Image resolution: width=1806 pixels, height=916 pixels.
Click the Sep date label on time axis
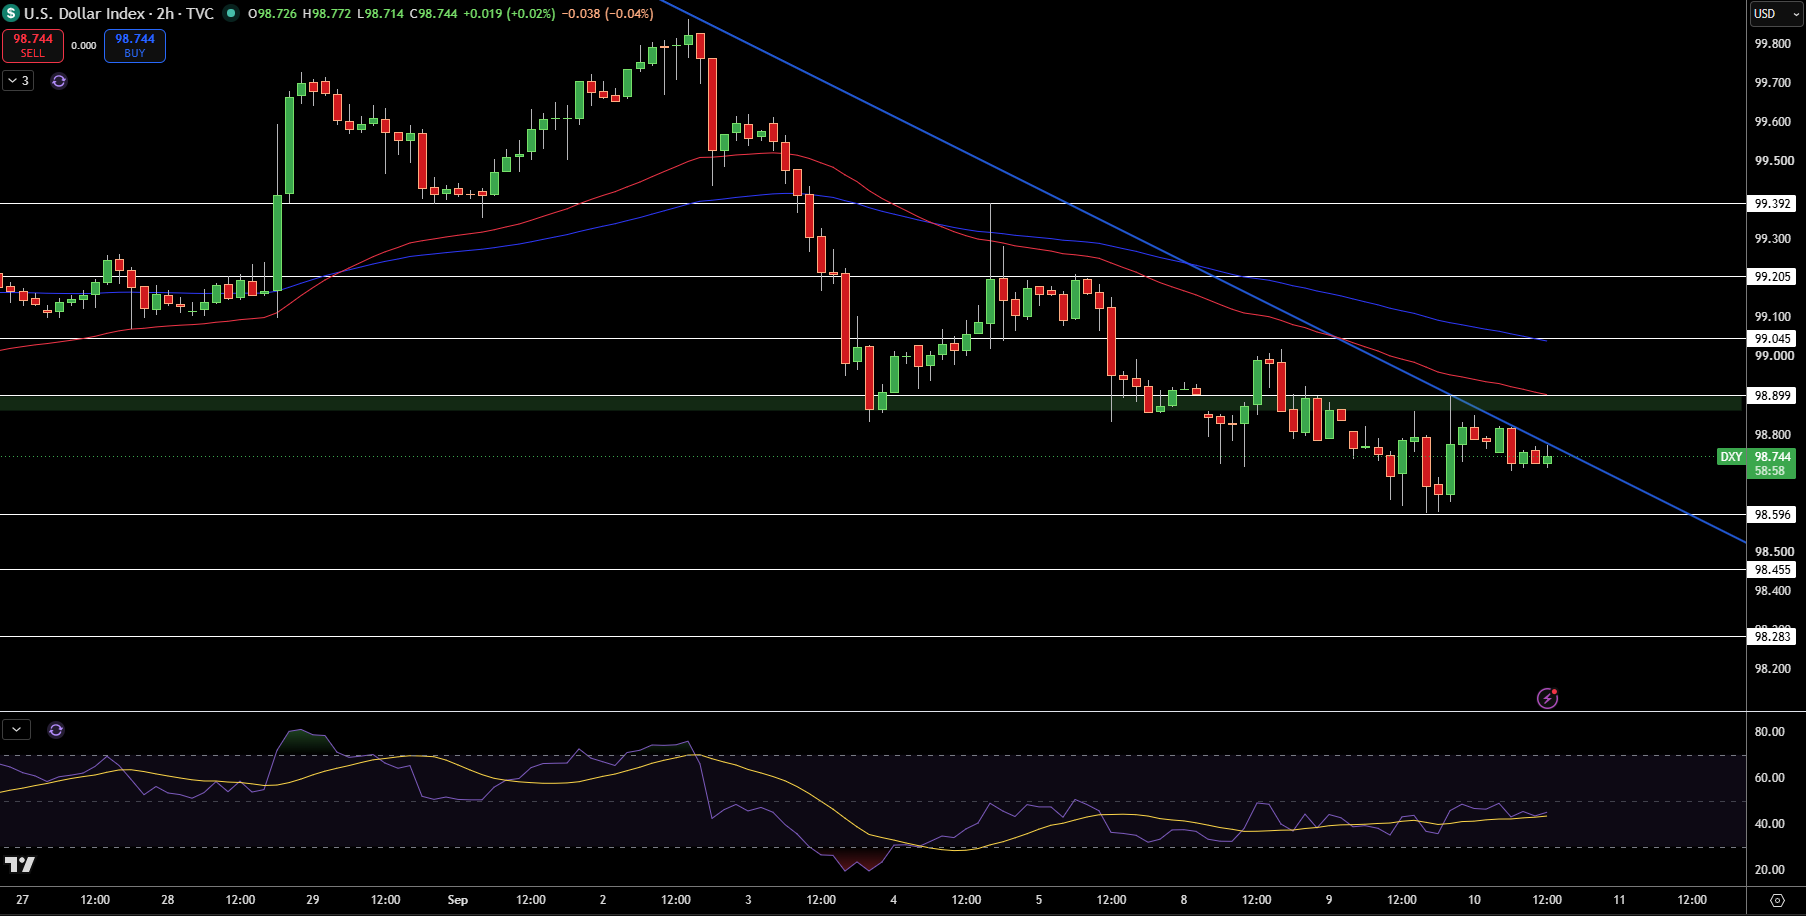pos(458,900)
